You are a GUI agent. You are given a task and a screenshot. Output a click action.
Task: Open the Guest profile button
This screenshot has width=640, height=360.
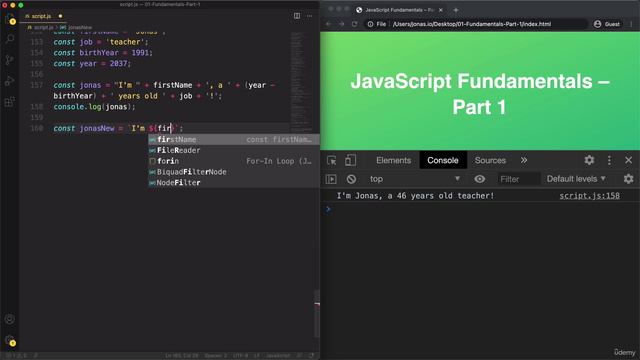click(x=607, y=24)
